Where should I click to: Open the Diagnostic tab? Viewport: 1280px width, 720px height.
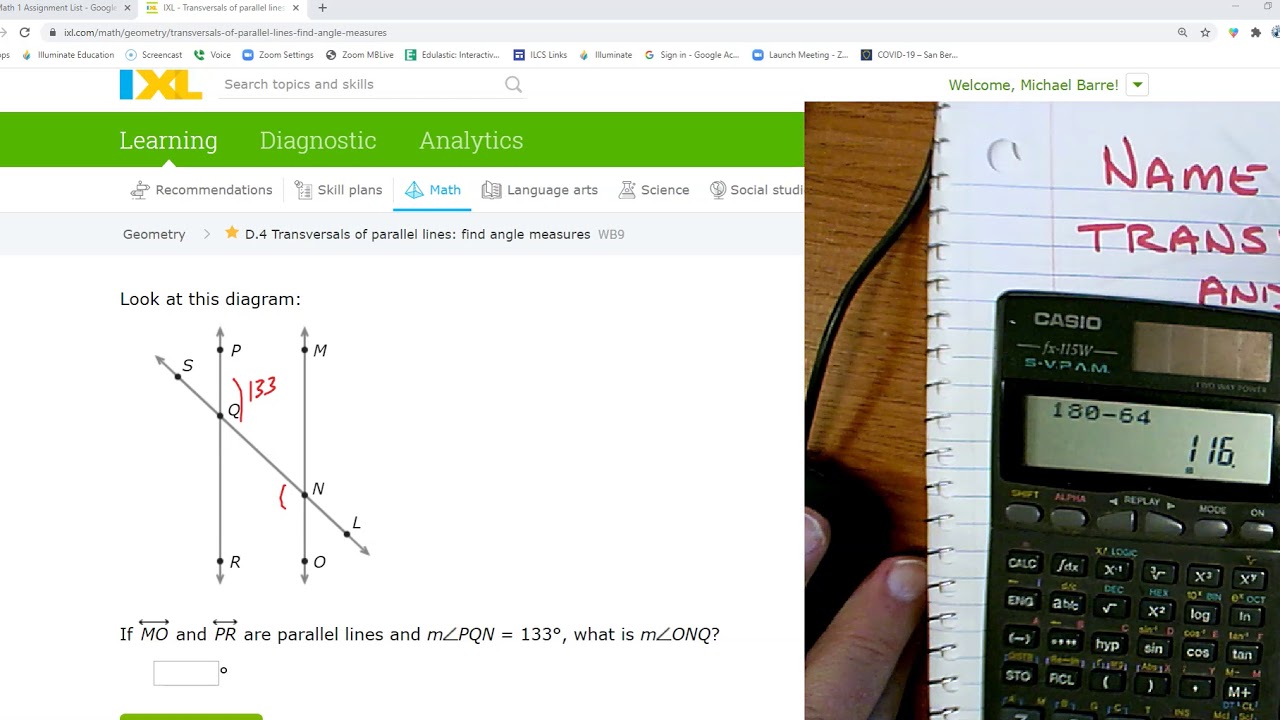coord(318,140)
